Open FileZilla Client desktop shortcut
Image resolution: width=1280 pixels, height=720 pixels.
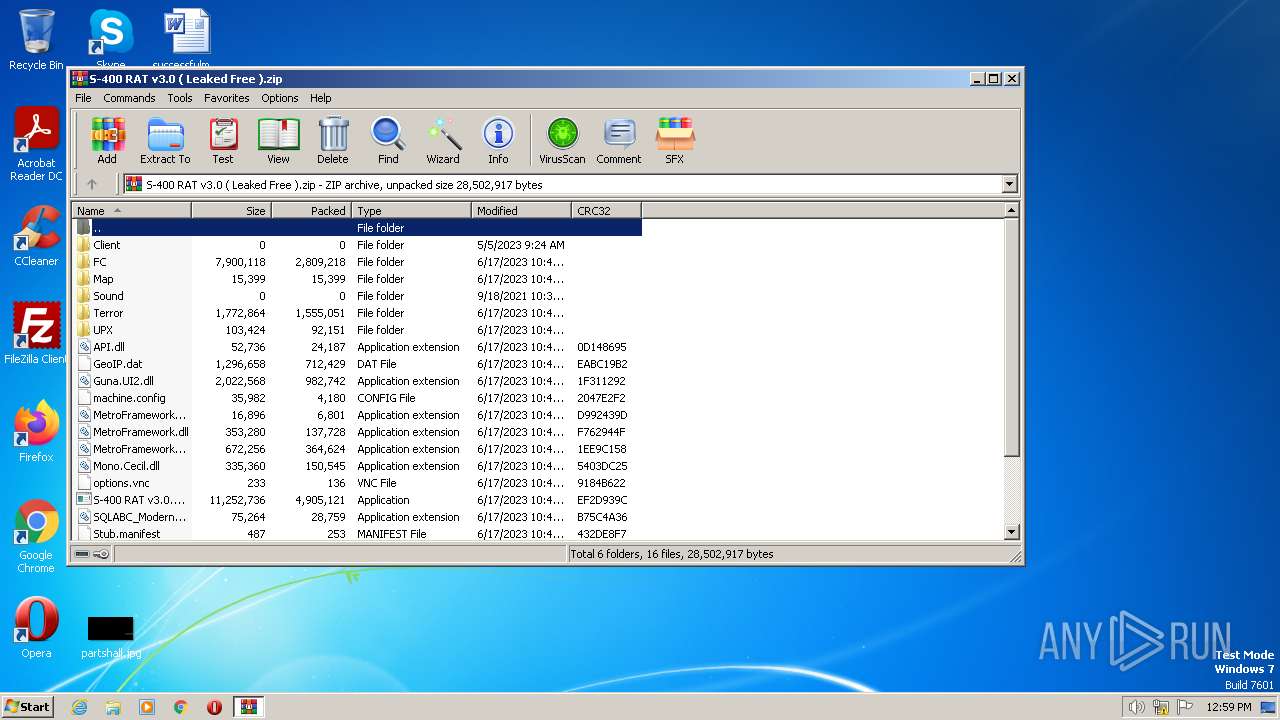click(36, 334)
